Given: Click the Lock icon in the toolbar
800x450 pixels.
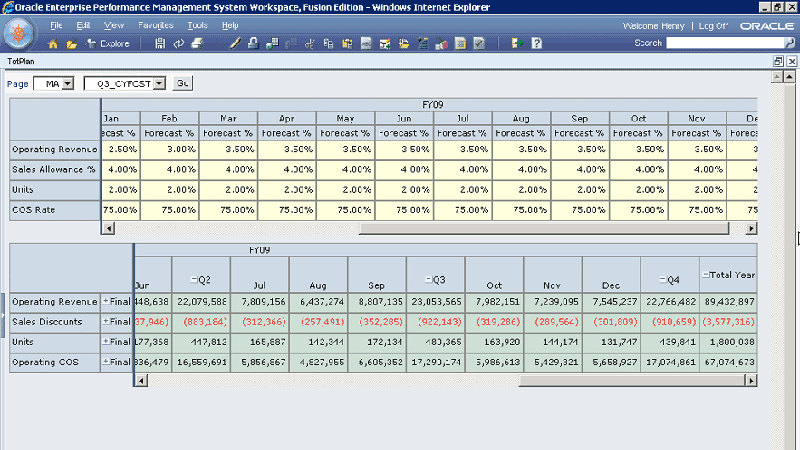Looking at the screenshot, I should pyautogui.click(x=253, y=44).
